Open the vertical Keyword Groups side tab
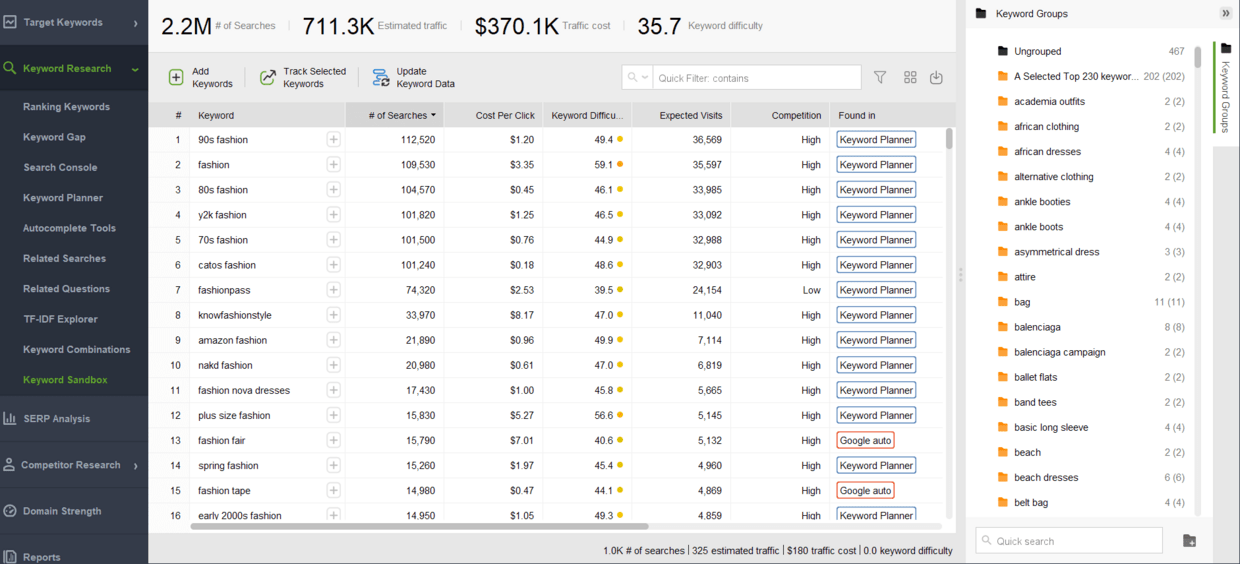Image resolution: width=1240 pixels, height=564 pixels. click(1225, 90)
